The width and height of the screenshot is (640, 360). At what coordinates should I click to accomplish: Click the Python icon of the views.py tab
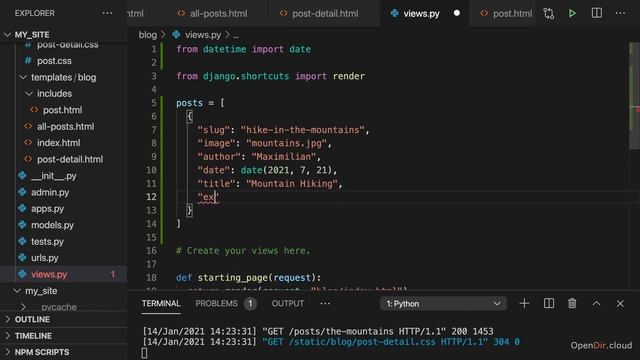394,13
